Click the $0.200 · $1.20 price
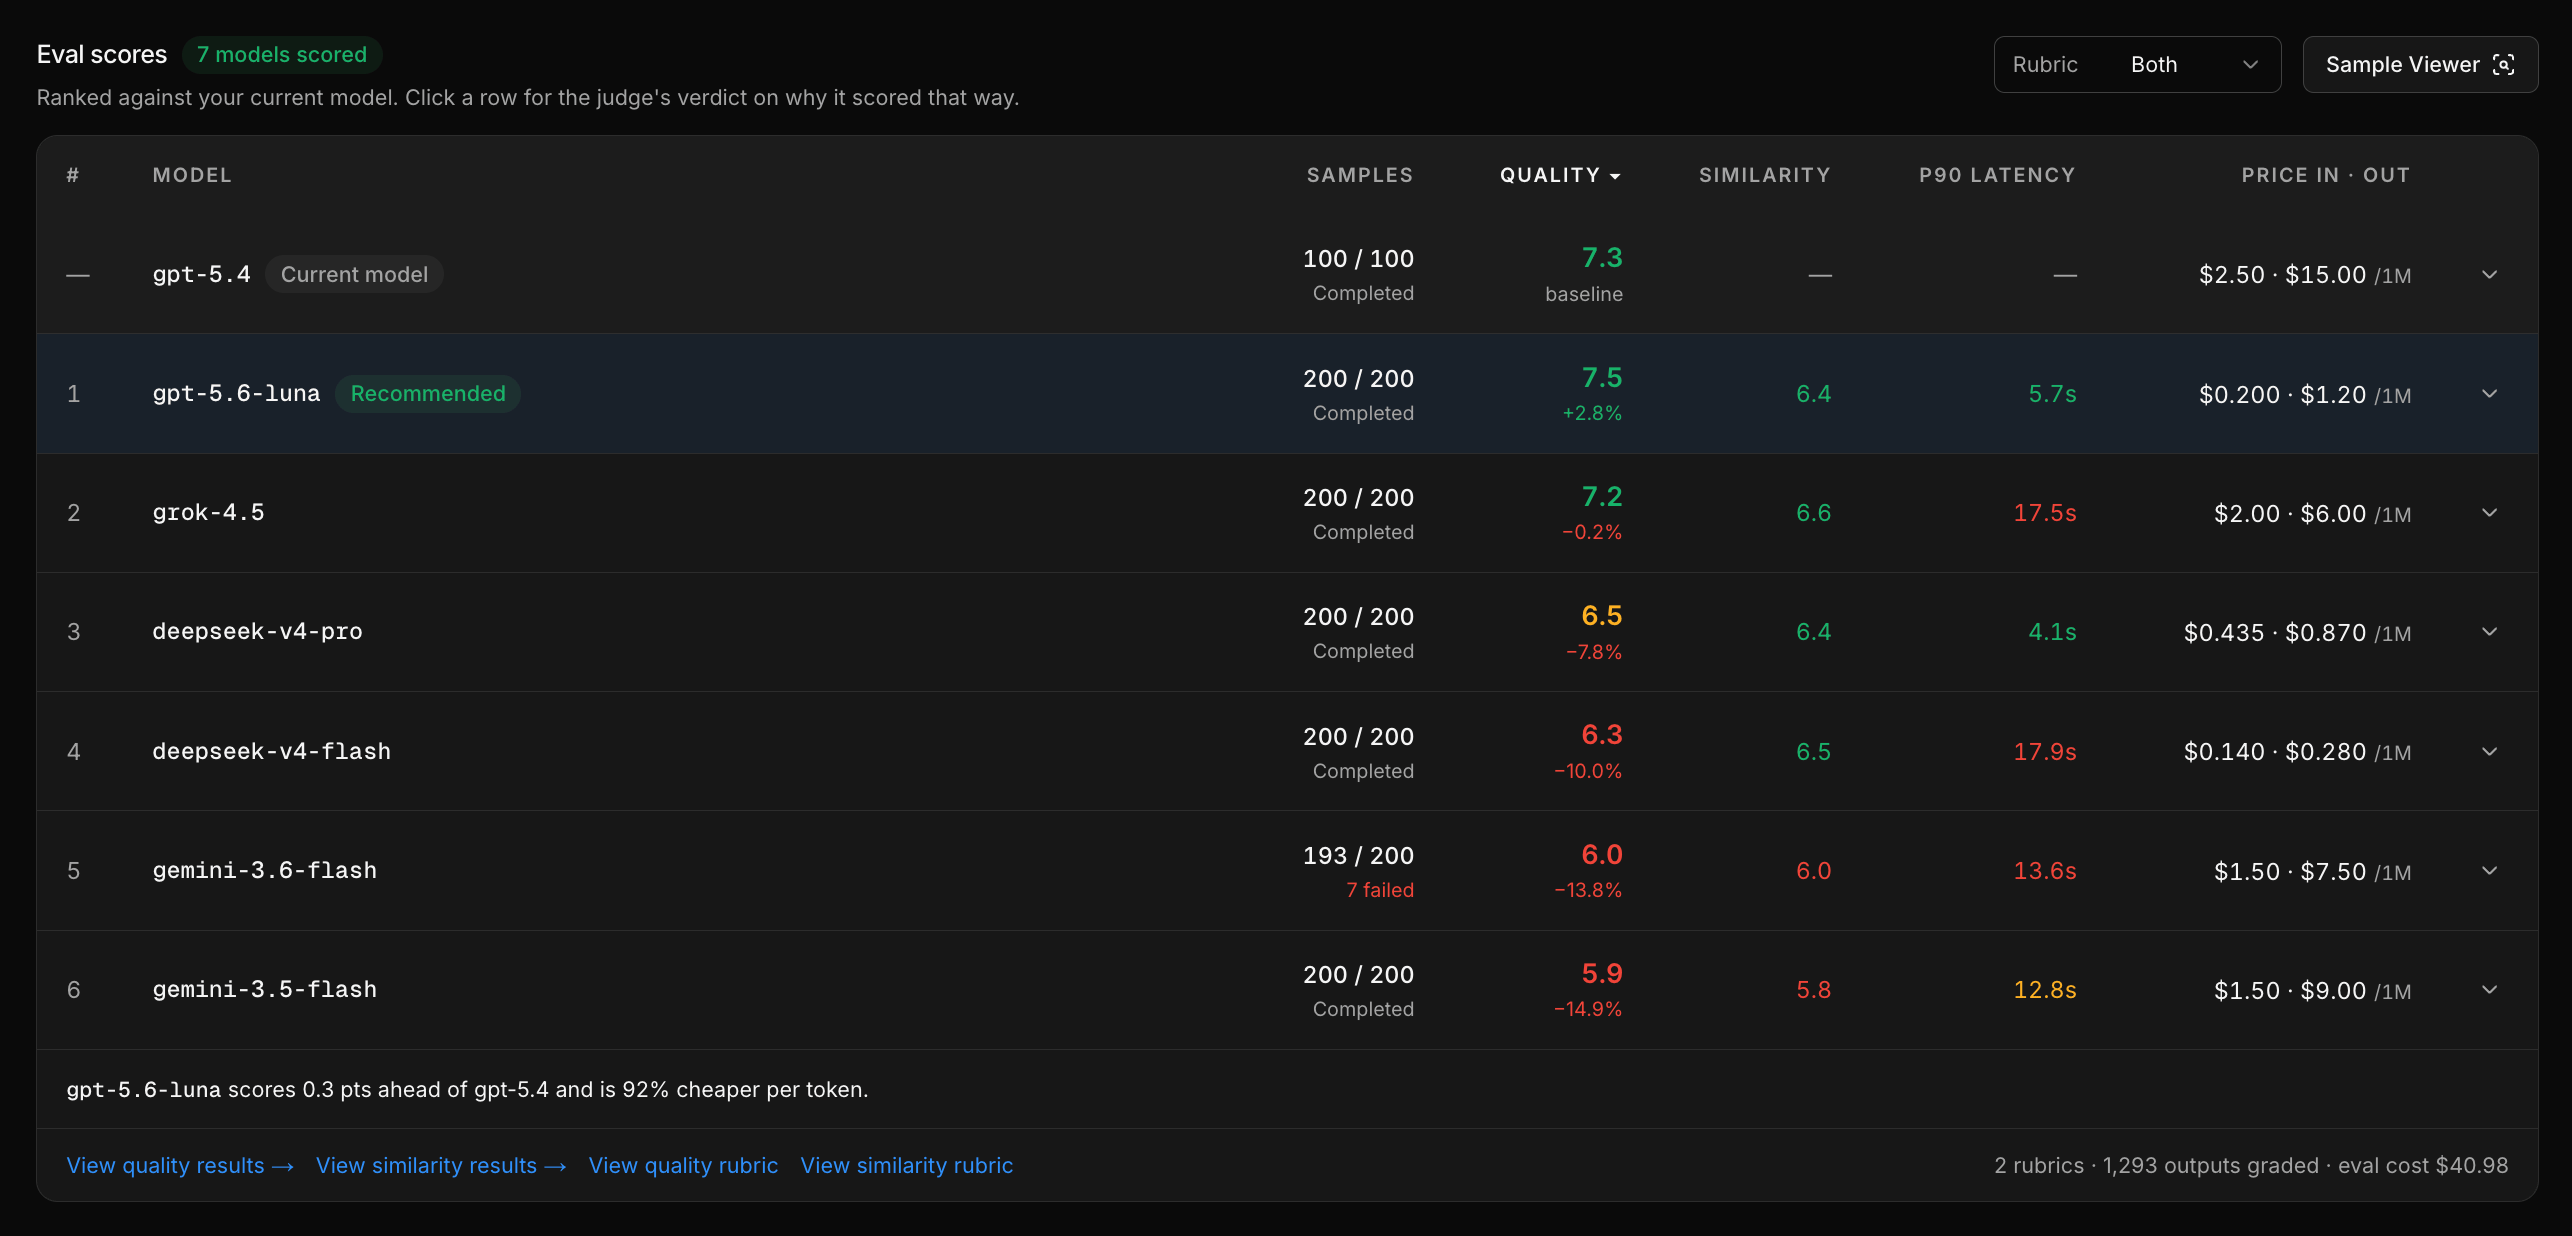 (2305, 395)
